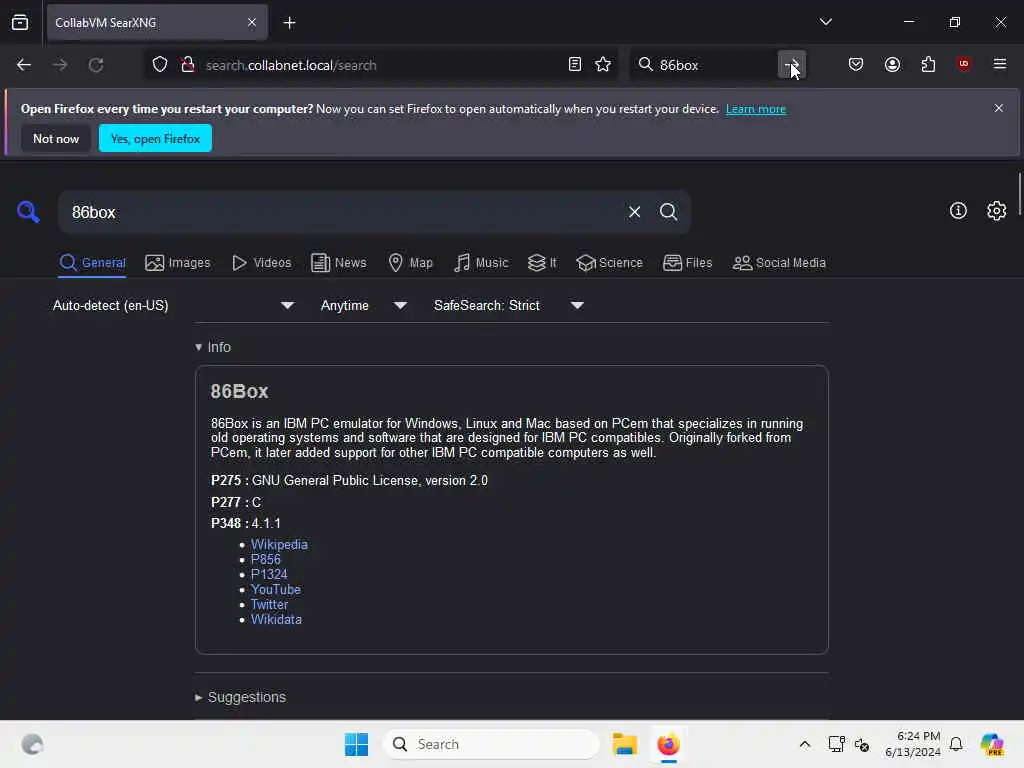This screenshot has height=768, width=1024.
Task: Open SearXNG preferences gear icon
Action: tap(997, 210)
